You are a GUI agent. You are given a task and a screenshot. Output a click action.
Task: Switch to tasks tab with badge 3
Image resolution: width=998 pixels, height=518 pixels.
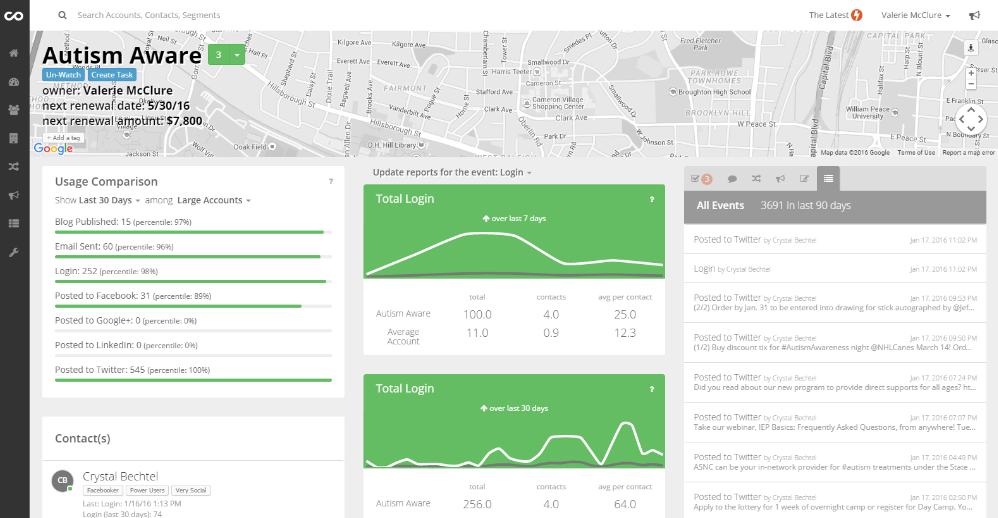701,179
